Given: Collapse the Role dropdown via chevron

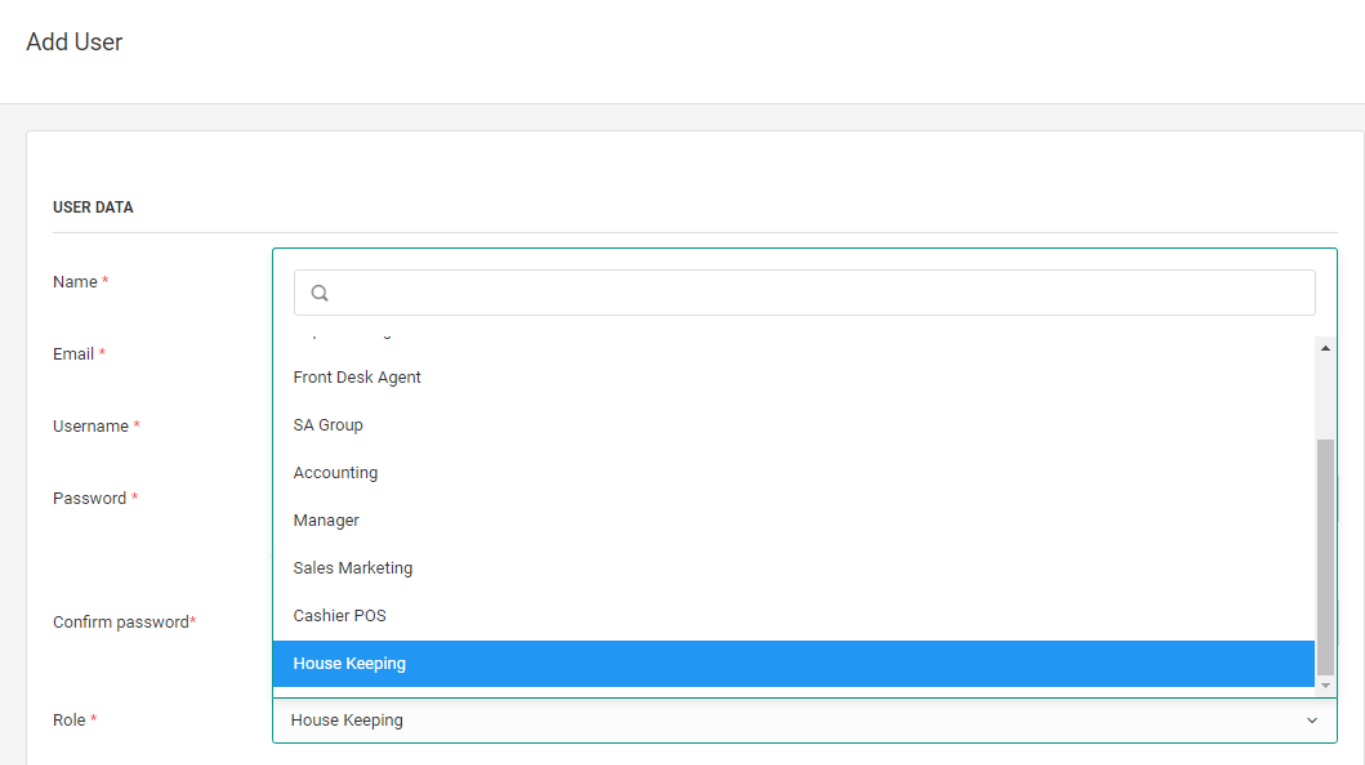Looking at the screenshot, I should [1312, 721].
